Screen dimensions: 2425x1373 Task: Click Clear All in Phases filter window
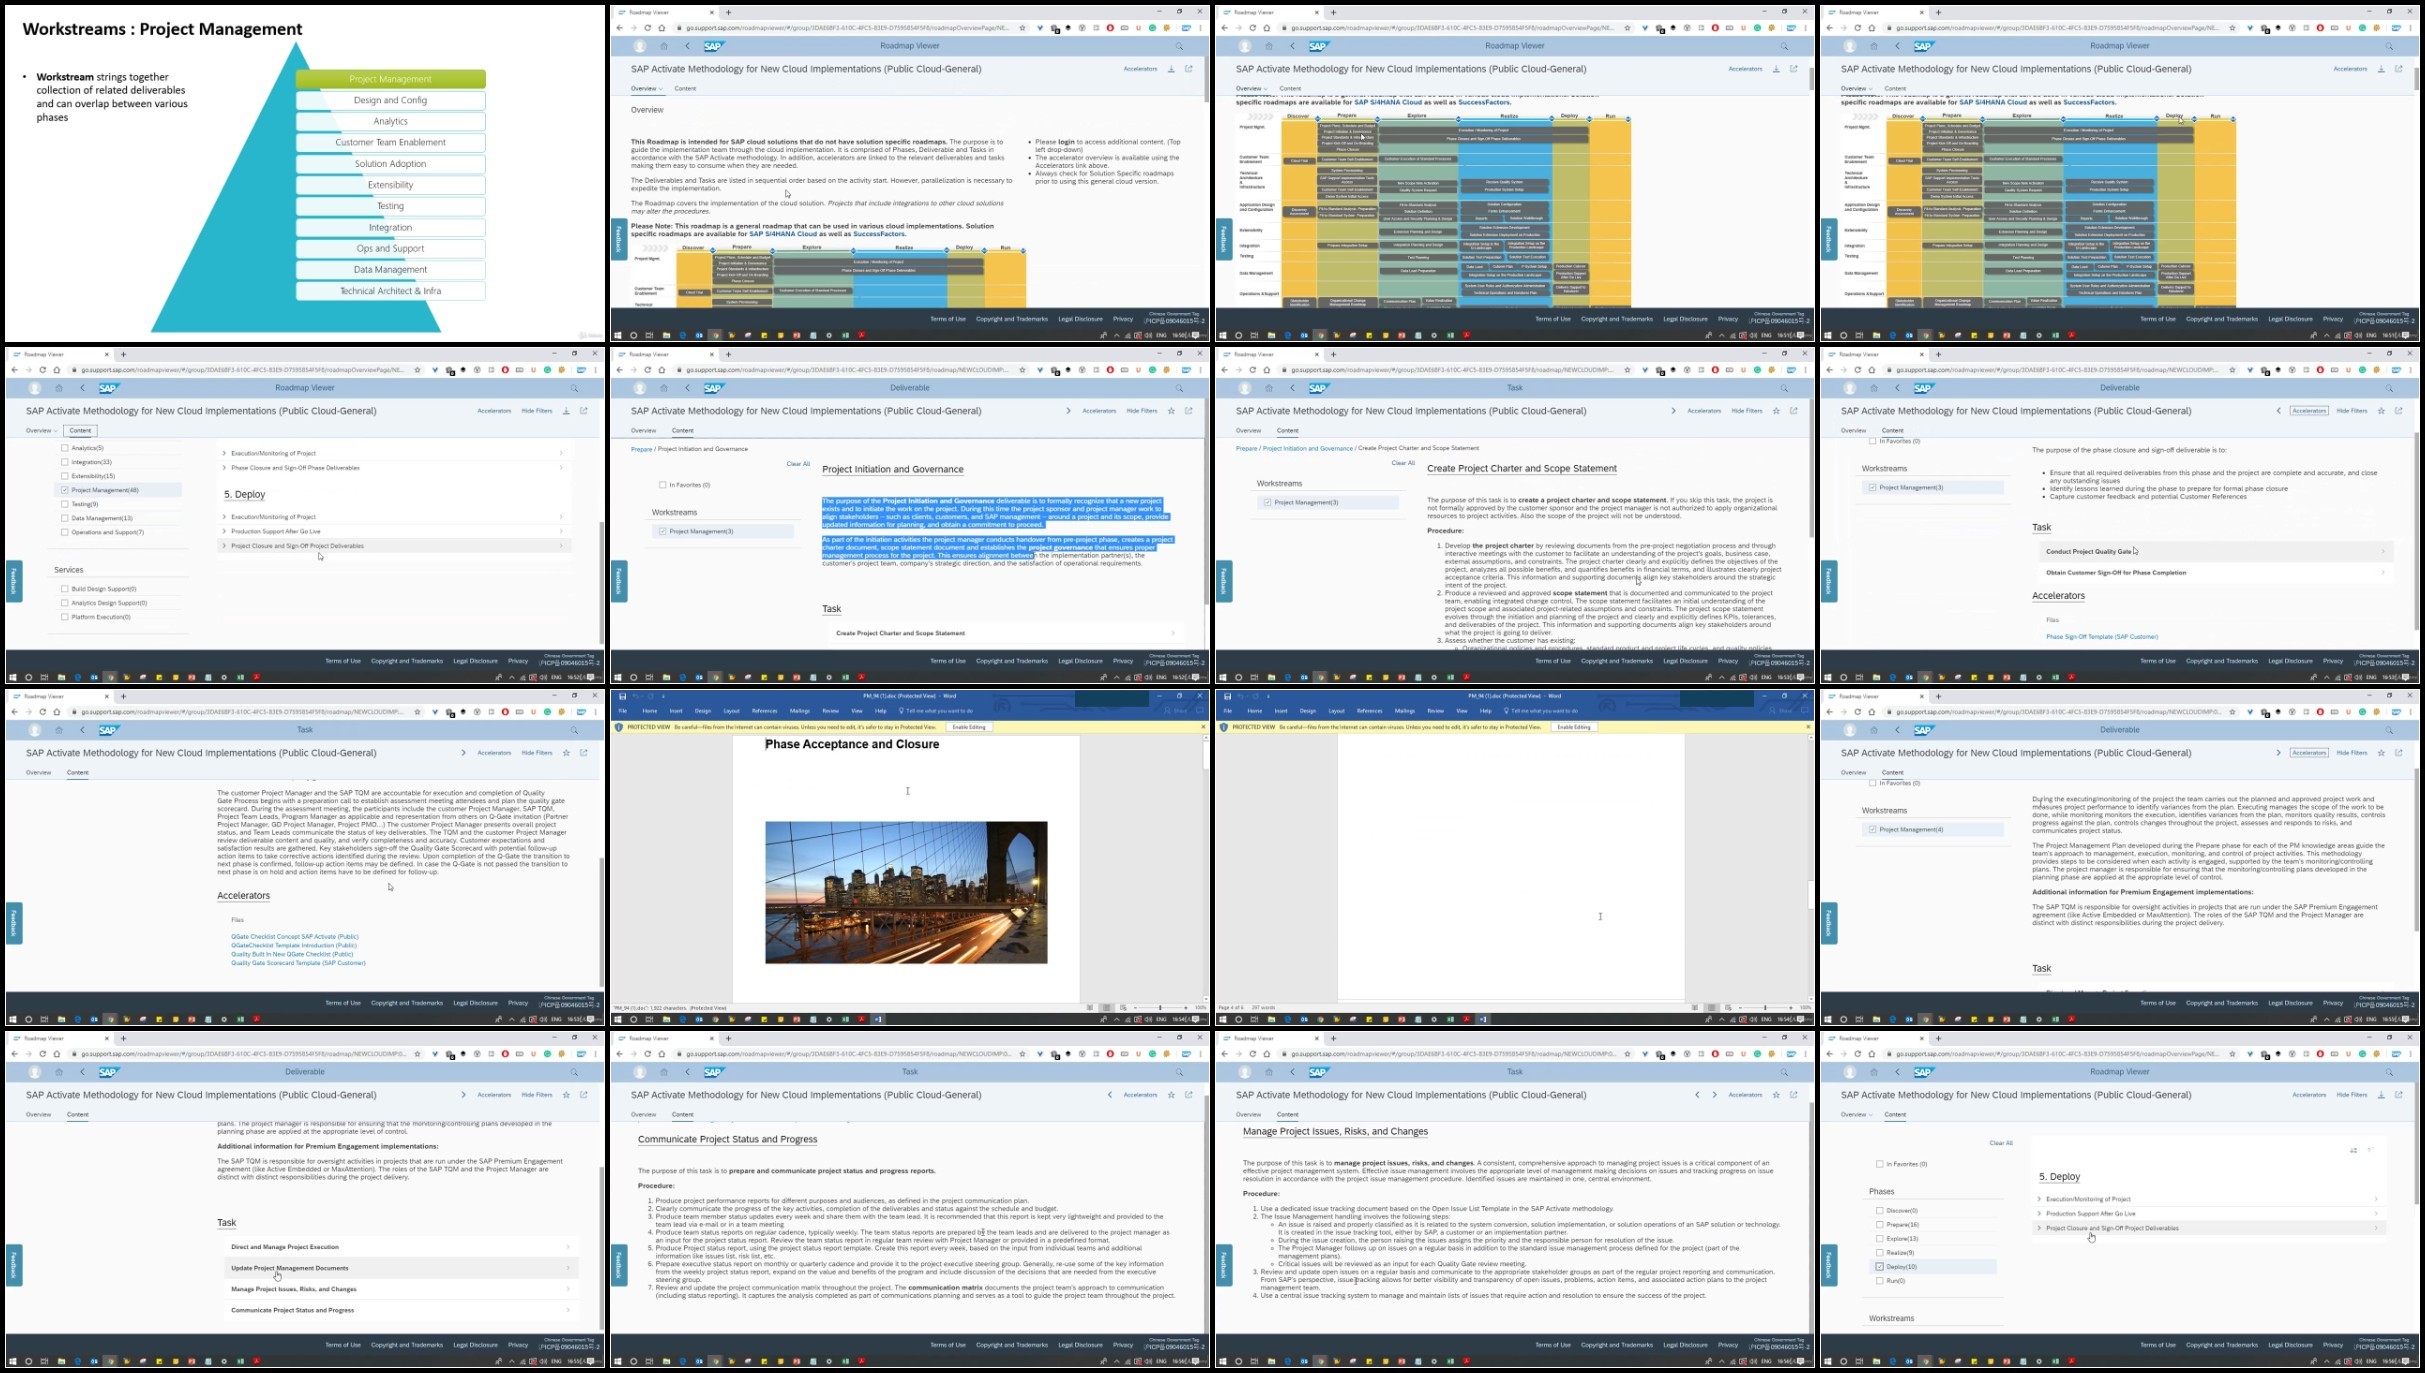2001,1143
